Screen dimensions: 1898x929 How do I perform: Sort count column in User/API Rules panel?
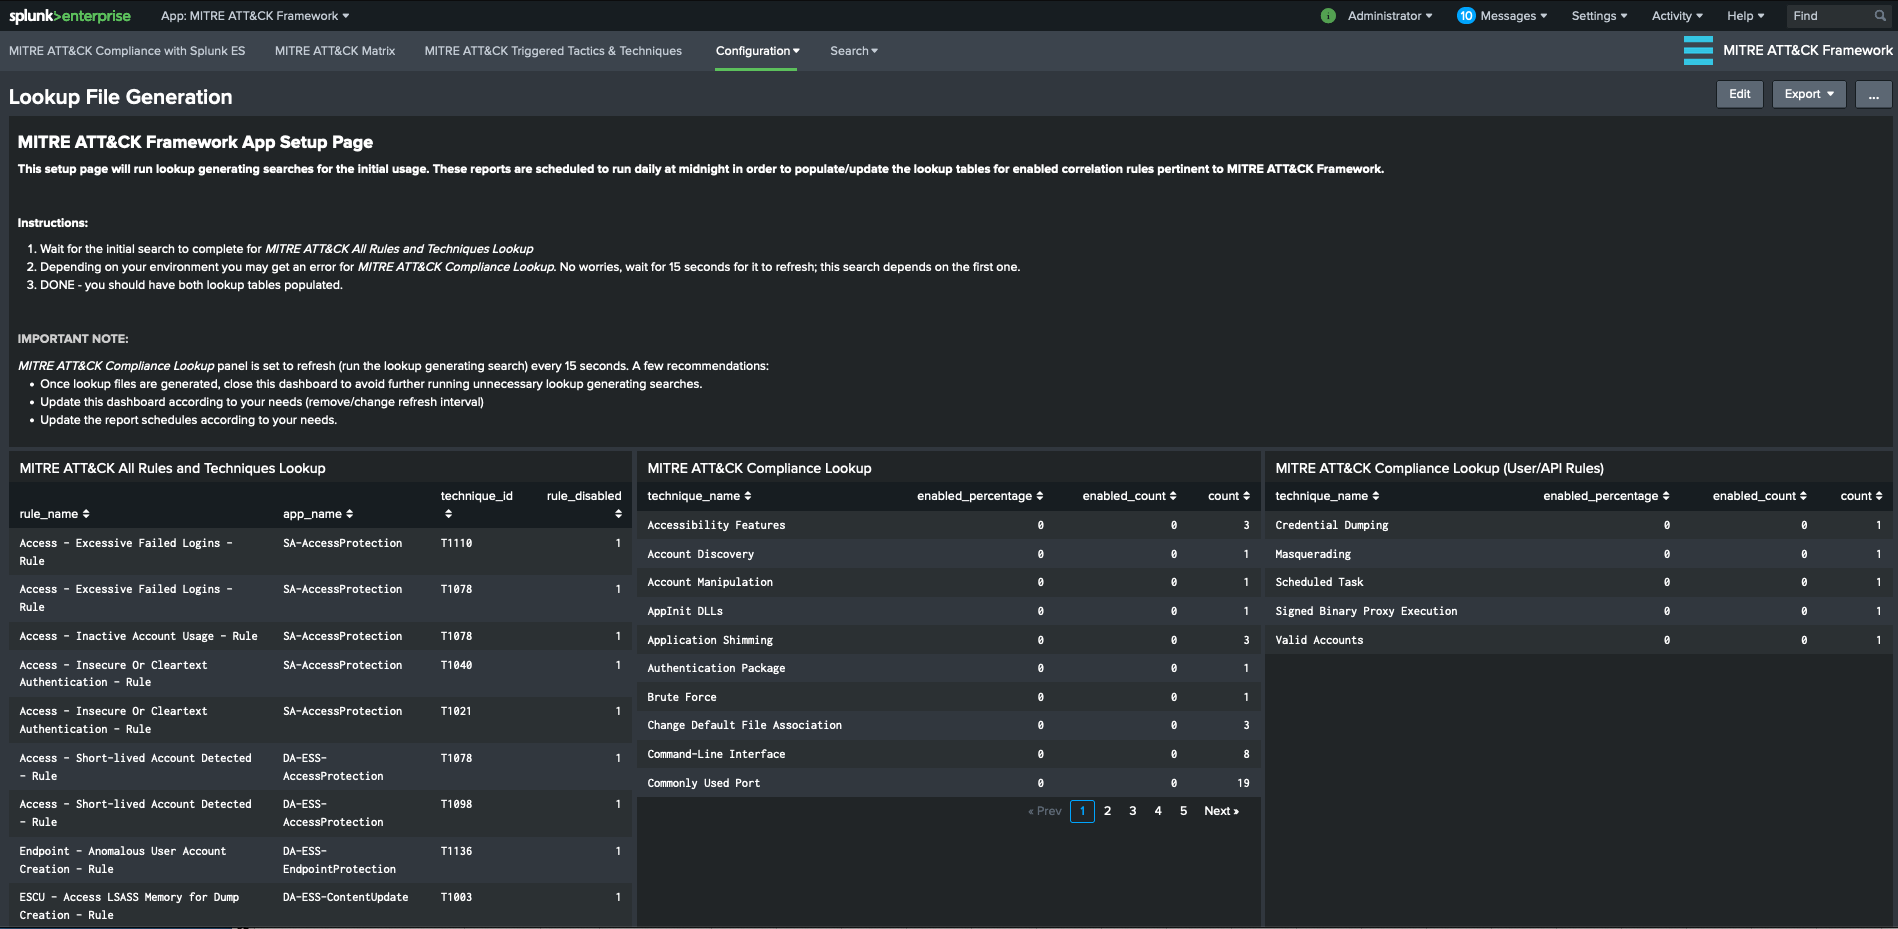(x=1861, y=496)
